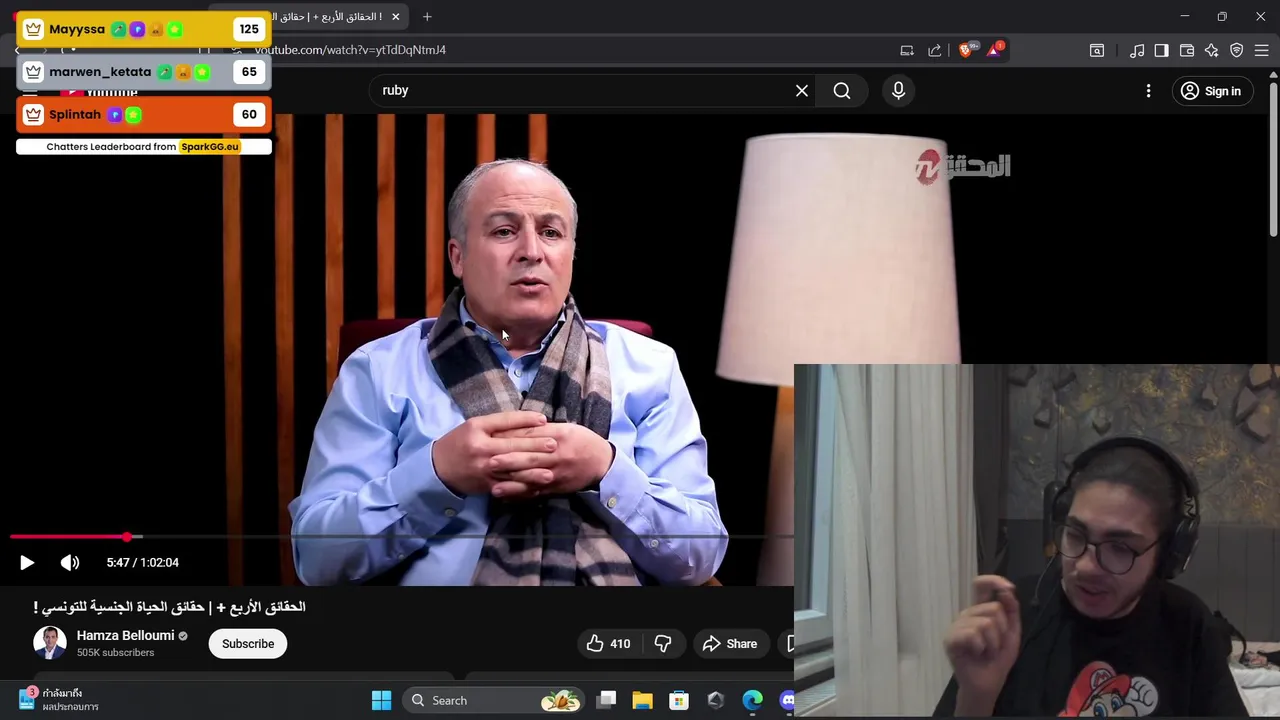Open tab search icon in toolbar
This screenshot has height=720, width=1280.
[1097, 50]
